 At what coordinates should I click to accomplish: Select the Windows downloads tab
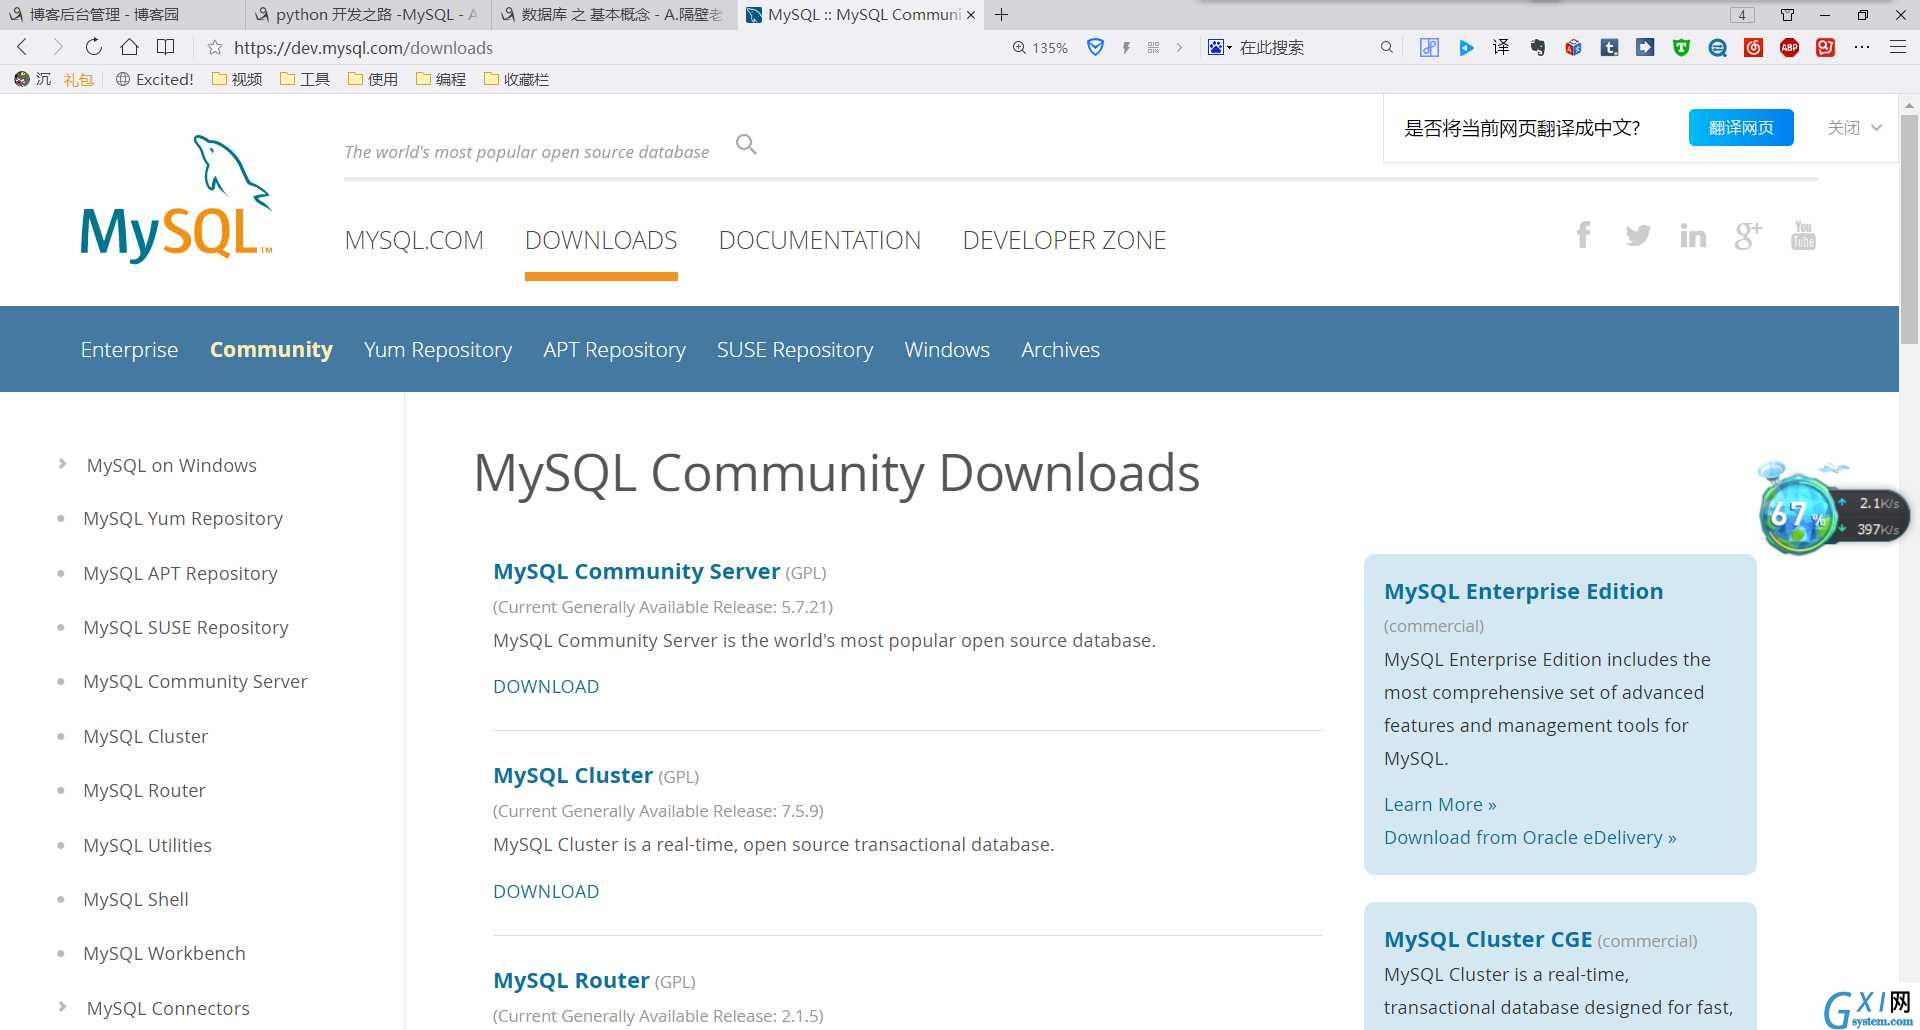947,349
